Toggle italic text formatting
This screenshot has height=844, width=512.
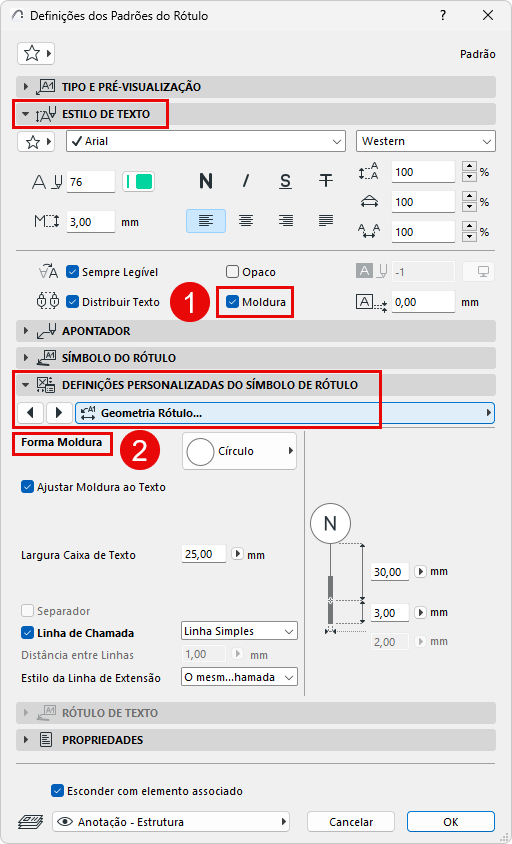tap(246, 181)
